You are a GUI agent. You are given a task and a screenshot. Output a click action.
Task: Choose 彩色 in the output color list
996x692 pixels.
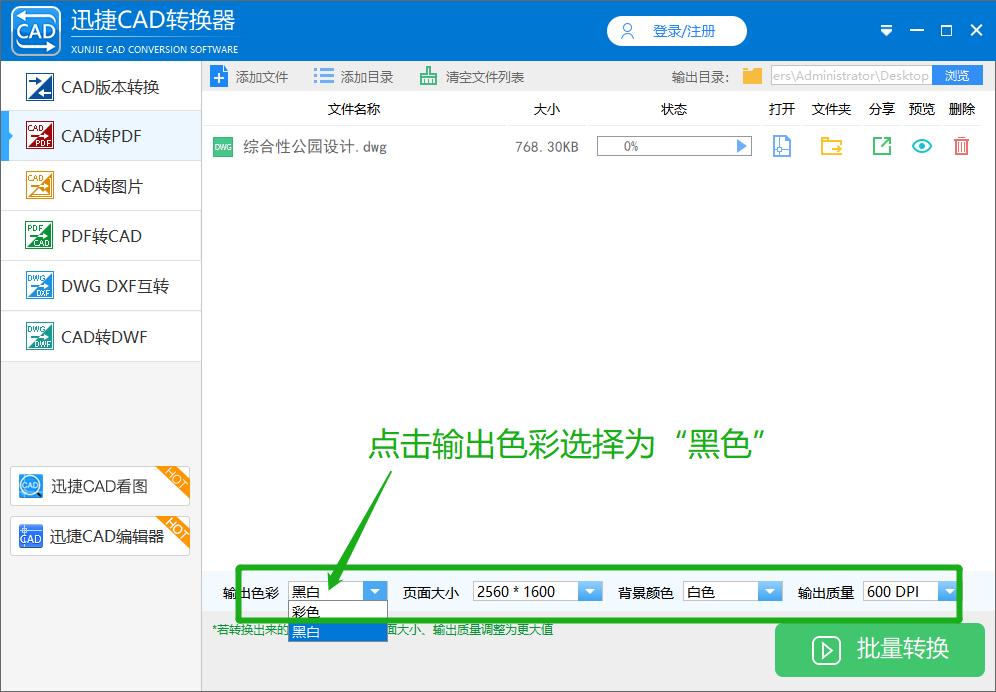337,612
